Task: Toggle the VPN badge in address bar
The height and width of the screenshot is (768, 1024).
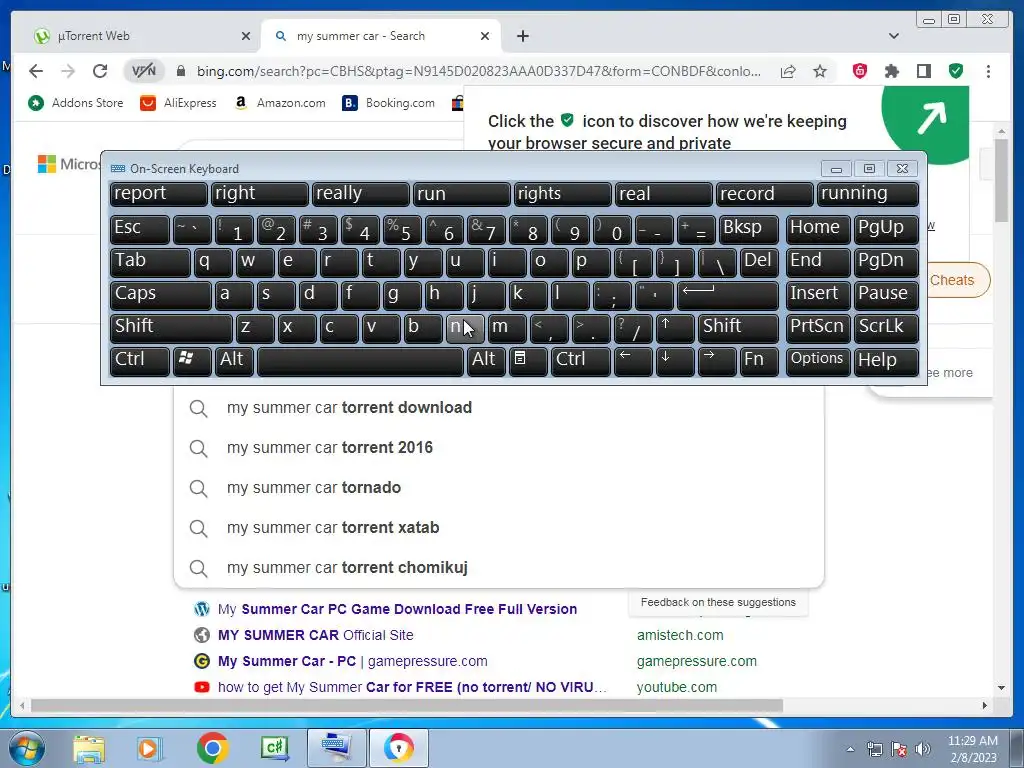Action: pos(144,71)
